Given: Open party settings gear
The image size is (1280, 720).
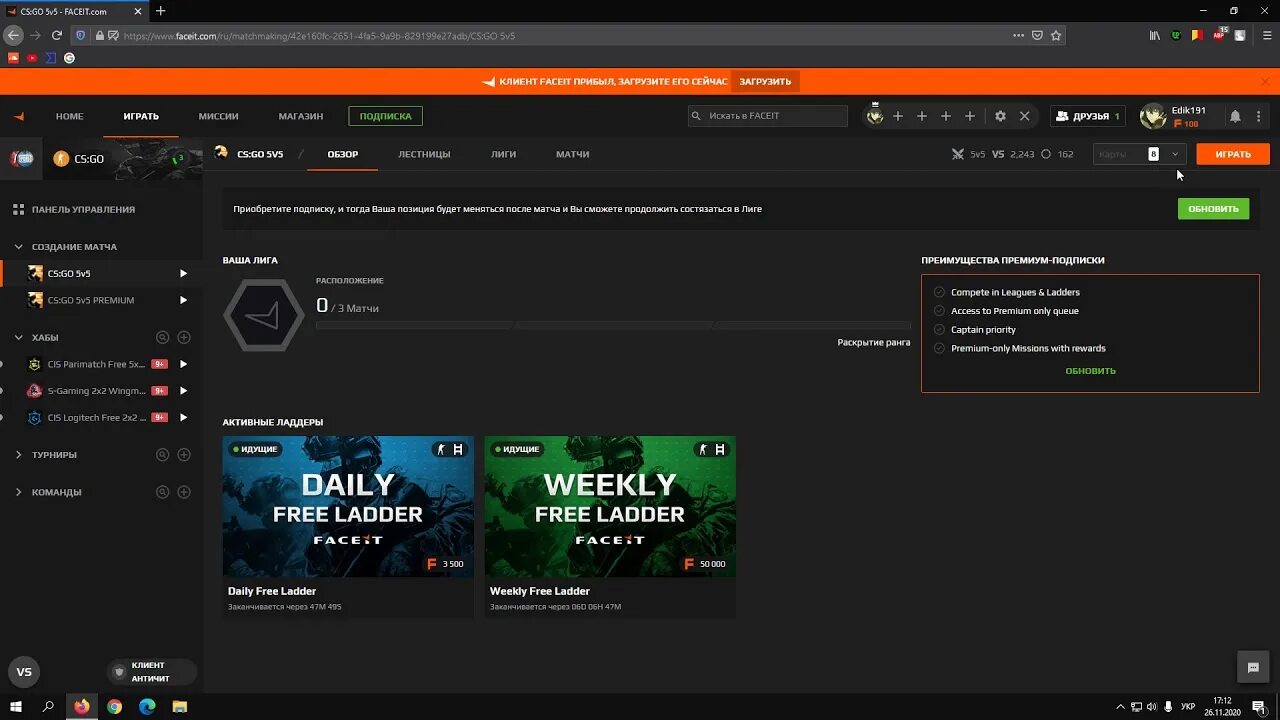Looking at the screenshot, I should tap(1000, 116).
